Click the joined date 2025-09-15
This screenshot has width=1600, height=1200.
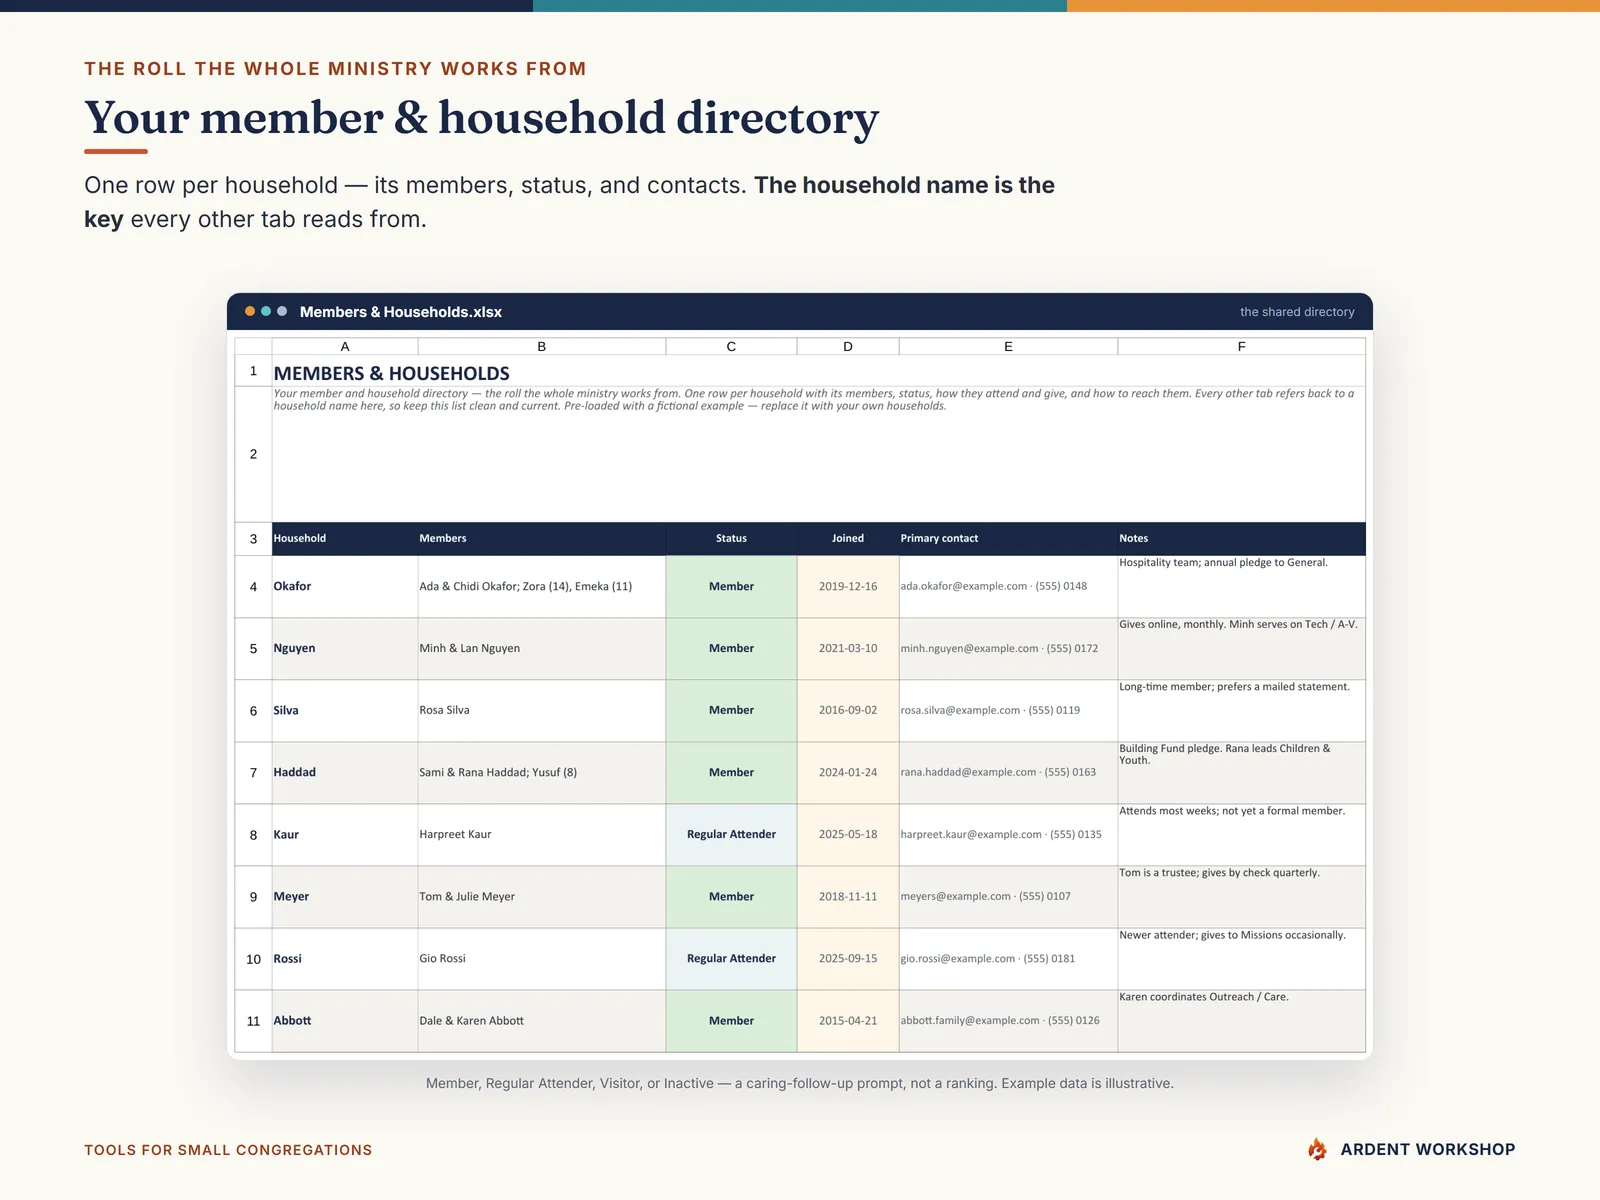pyautogui.click(x=848, y=958)
